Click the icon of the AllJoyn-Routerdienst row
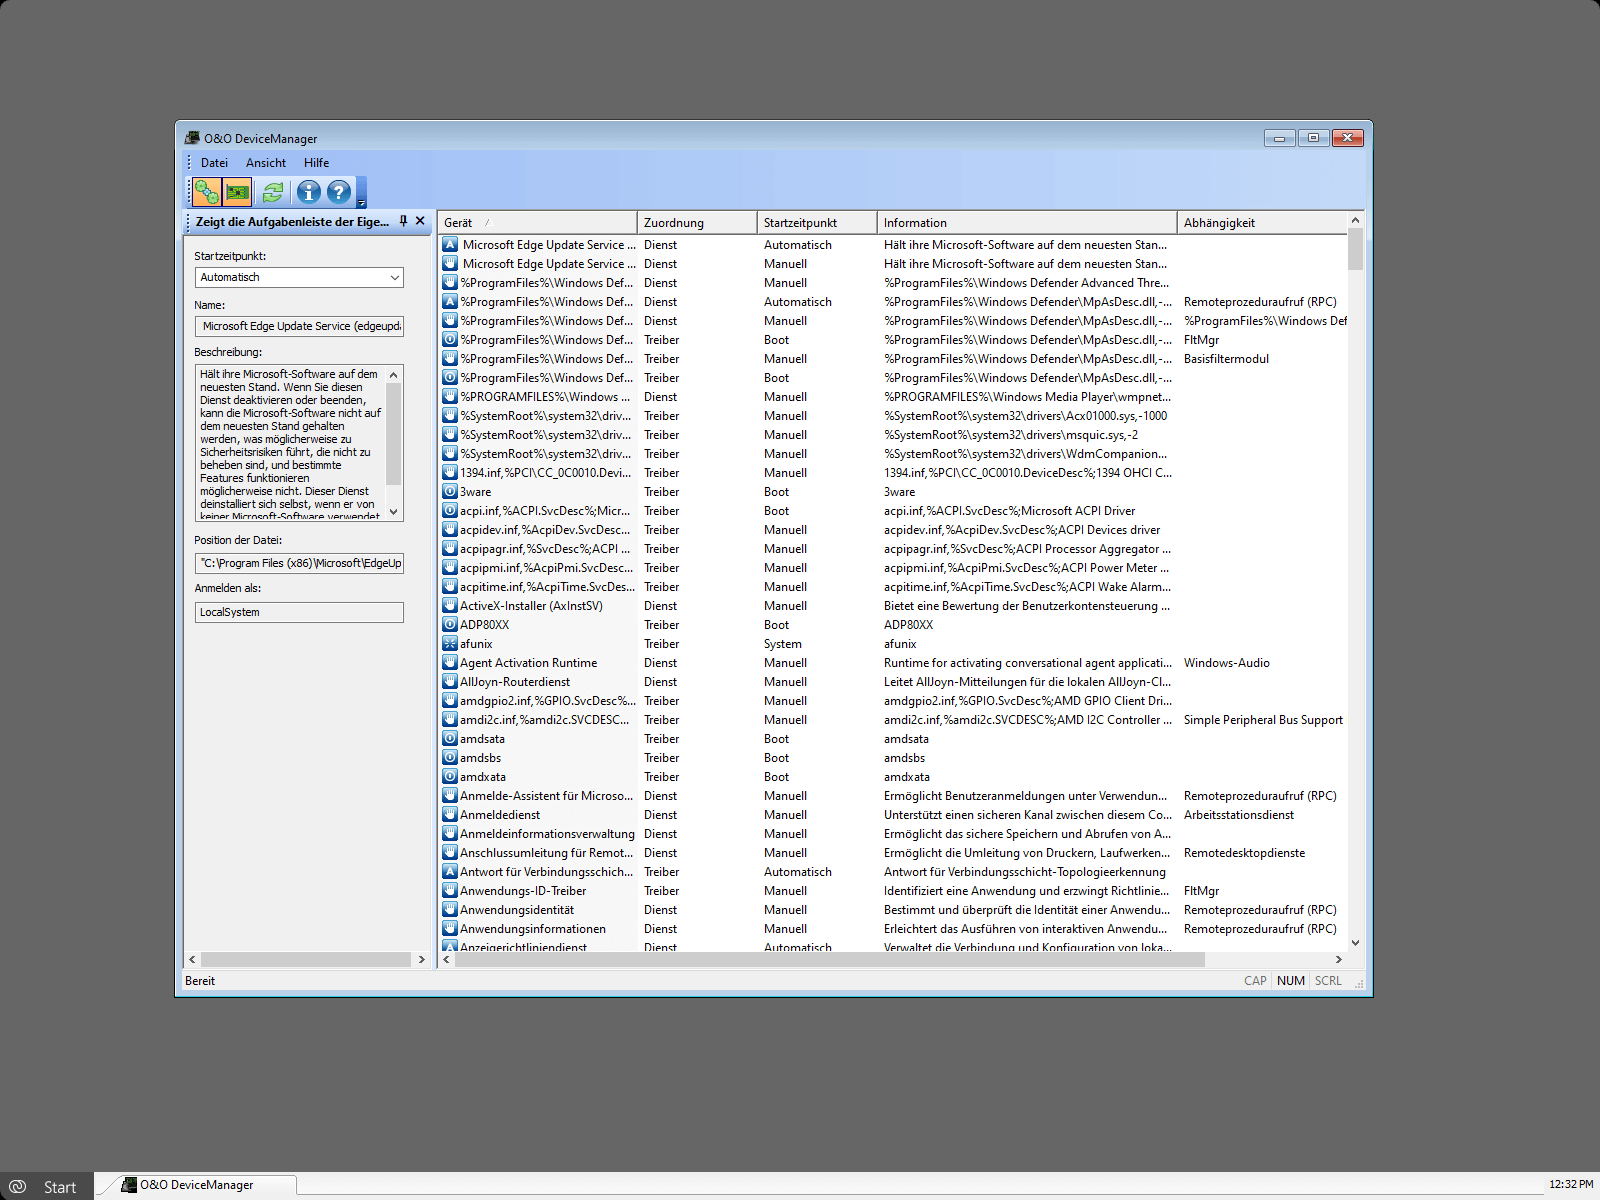 (x=450, y=681)
